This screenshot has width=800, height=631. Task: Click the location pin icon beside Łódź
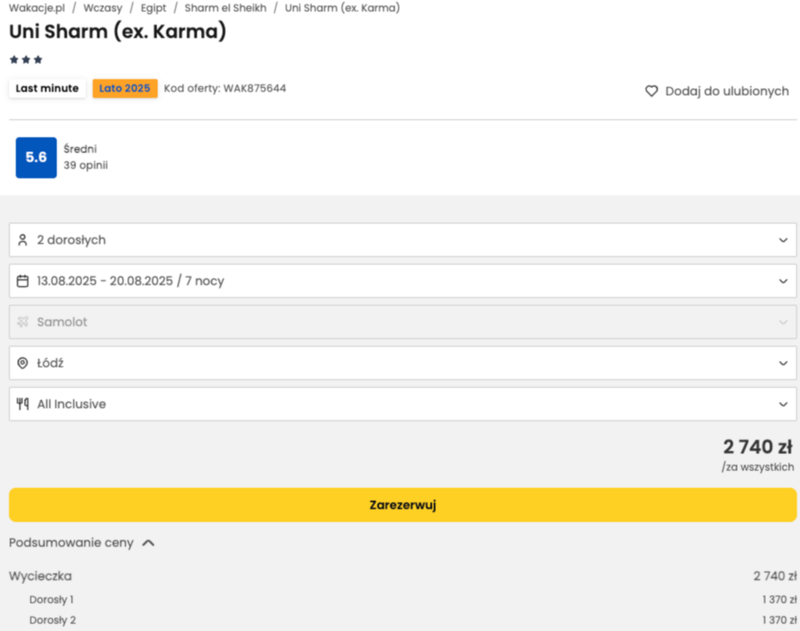pyautogui.click(x=22, y=363)
